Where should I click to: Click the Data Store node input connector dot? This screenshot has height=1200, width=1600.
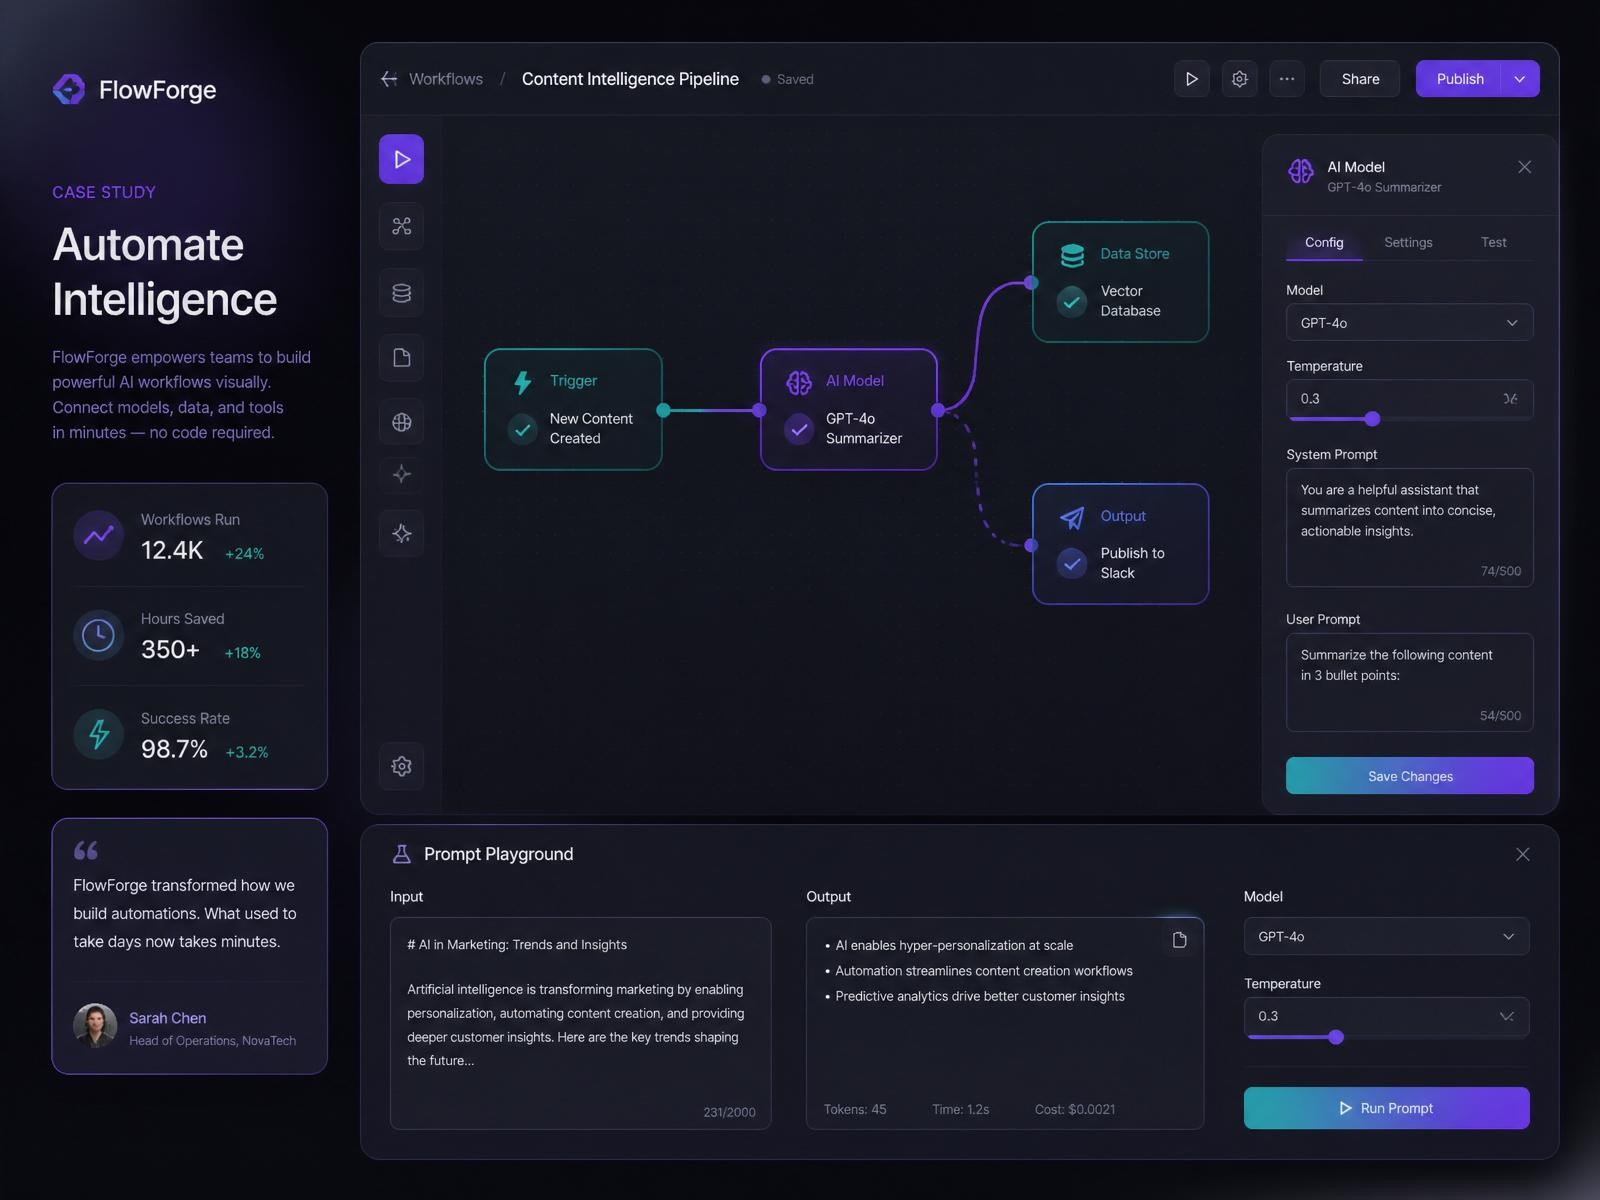click(x=1031, y=283)
